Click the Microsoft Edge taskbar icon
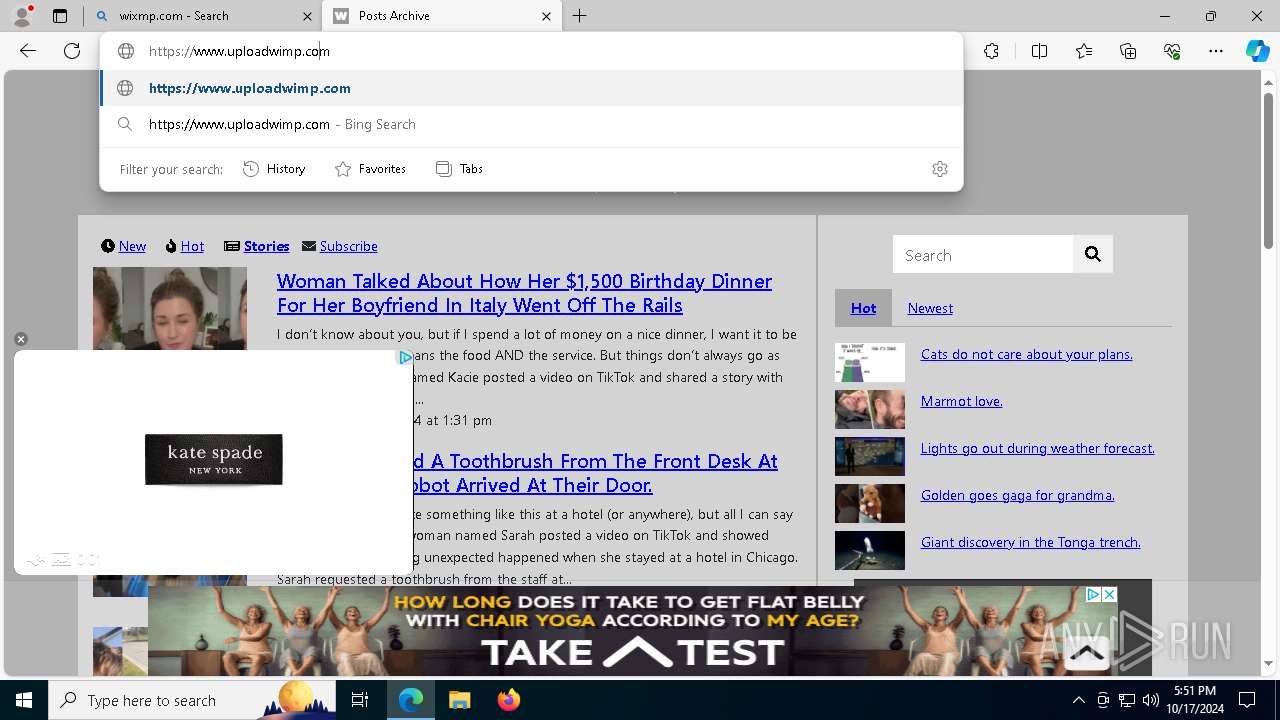 [x=411, y=700]
